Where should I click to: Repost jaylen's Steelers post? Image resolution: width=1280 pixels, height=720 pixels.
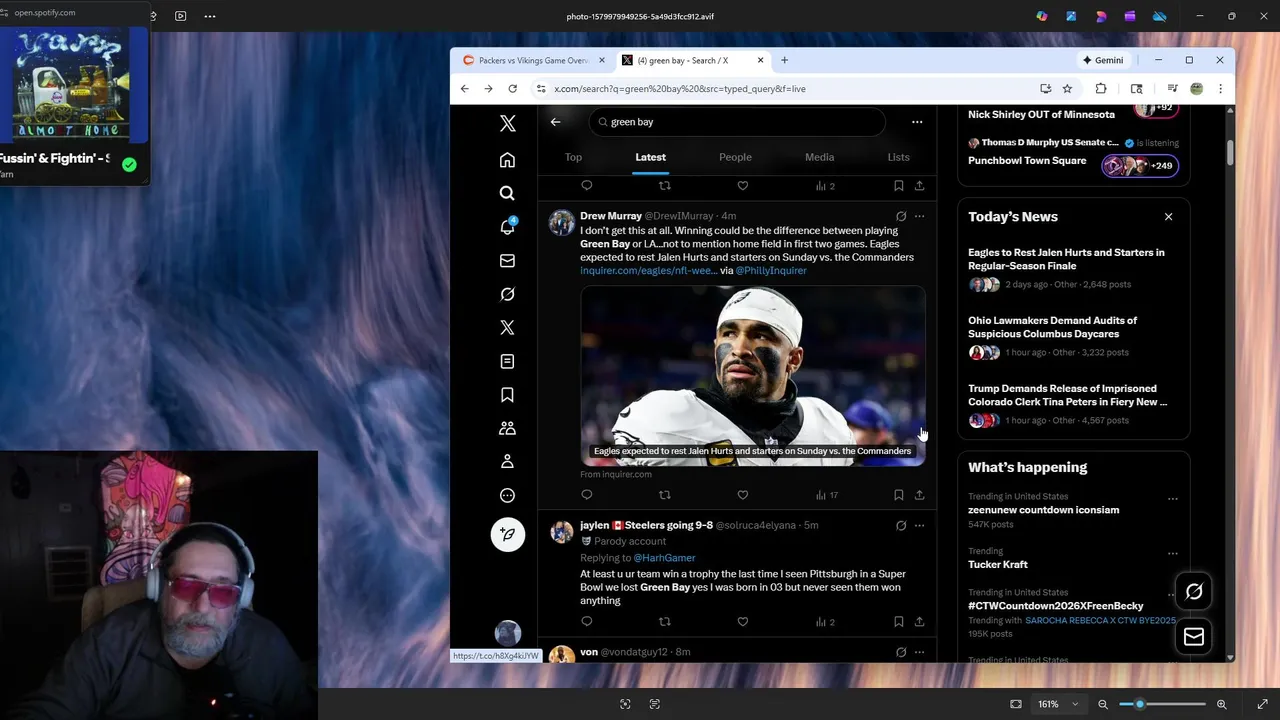pos(664,621)
